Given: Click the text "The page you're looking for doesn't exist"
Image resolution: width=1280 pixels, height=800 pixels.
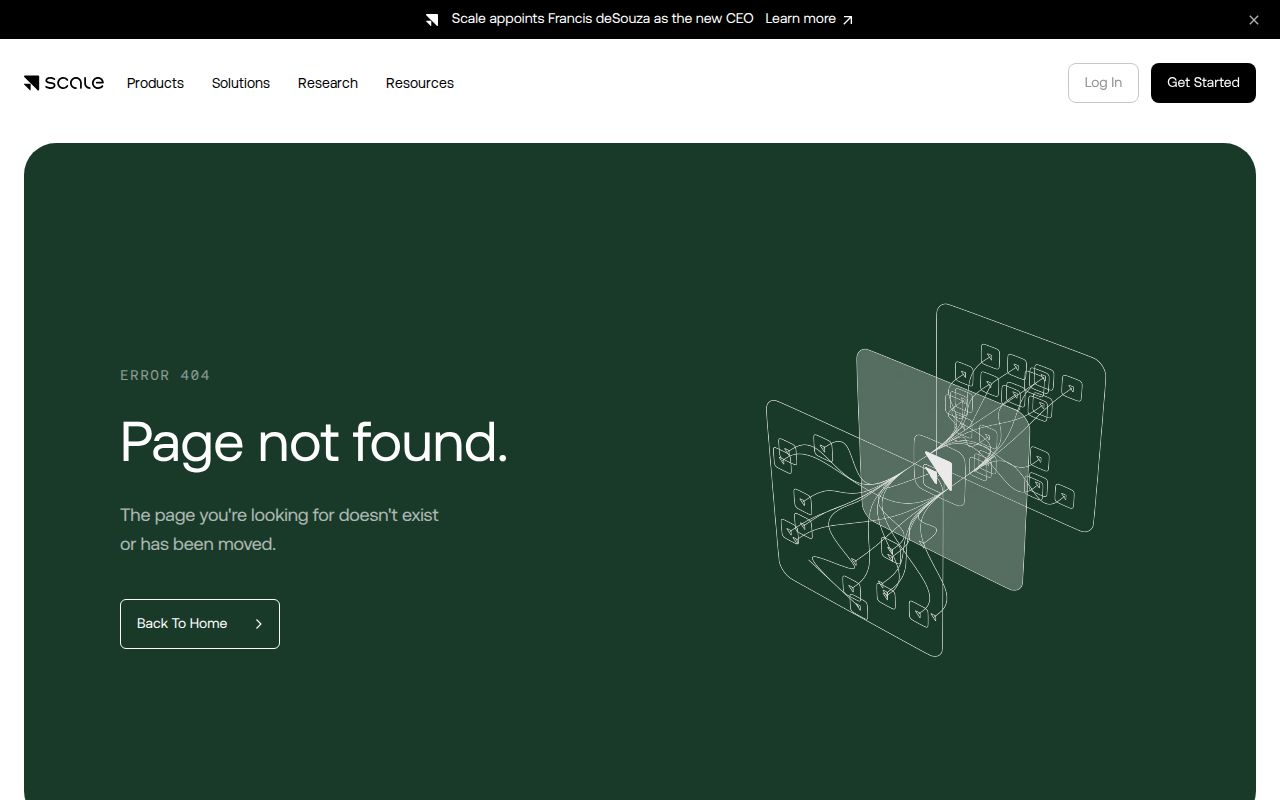Looking at the screenshot, I should [280, 515].
